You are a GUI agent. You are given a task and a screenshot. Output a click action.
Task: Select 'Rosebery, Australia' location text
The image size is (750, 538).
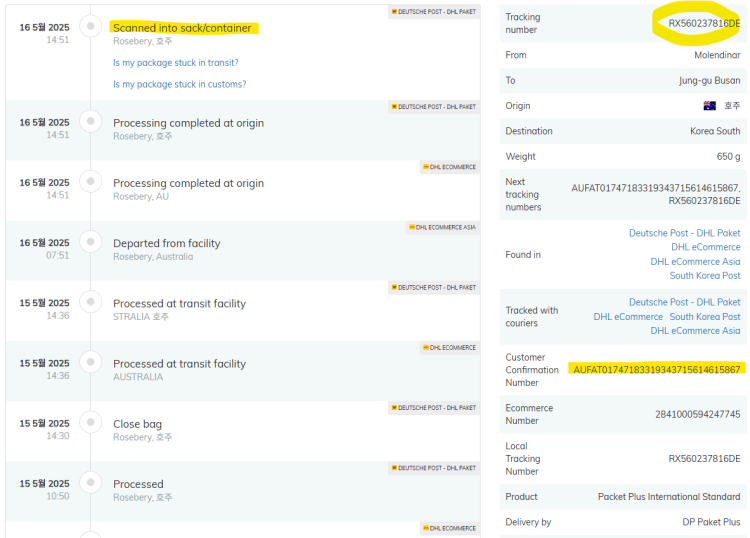[x=153, y=257]
